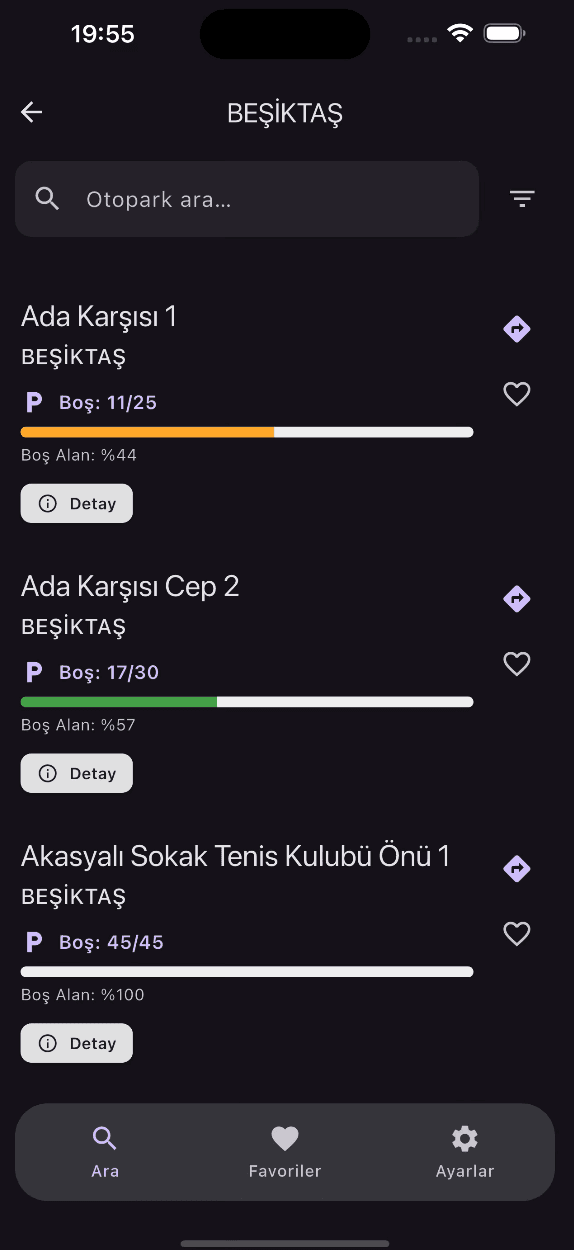Tap the P icon of Ada Karşısı Cep 2
The height and width of the screenshot is (1250, 574).
[34, 672]
